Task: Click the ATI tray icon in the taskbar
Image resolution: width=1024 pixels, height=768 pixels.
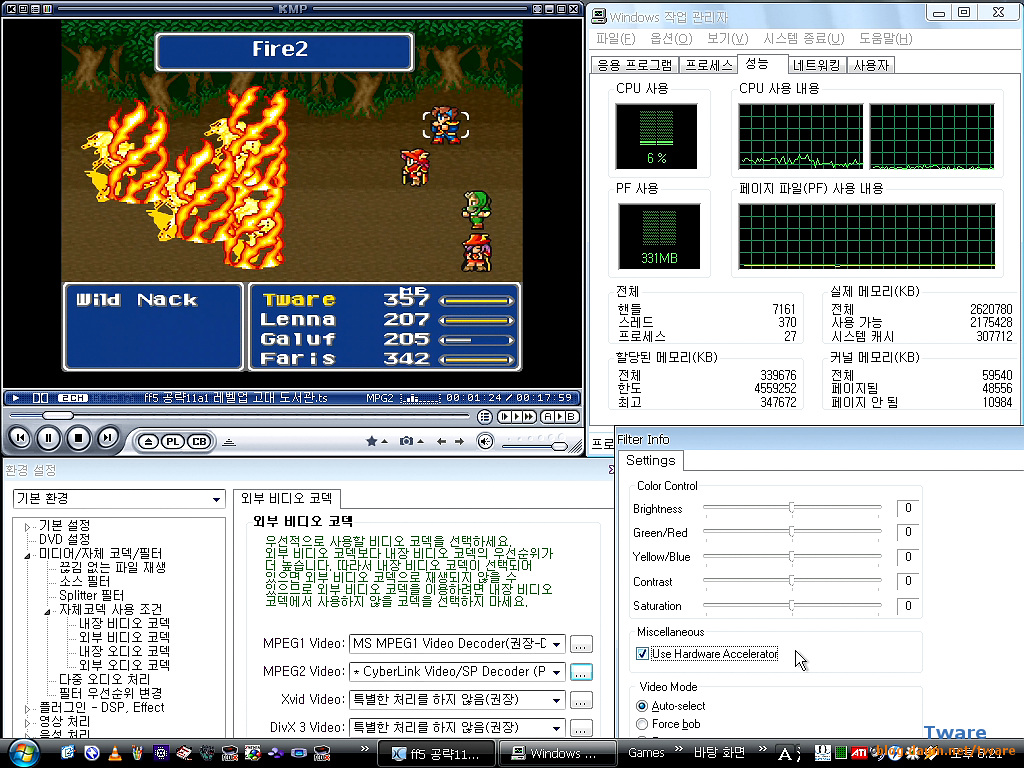Action: click(859, 753)
